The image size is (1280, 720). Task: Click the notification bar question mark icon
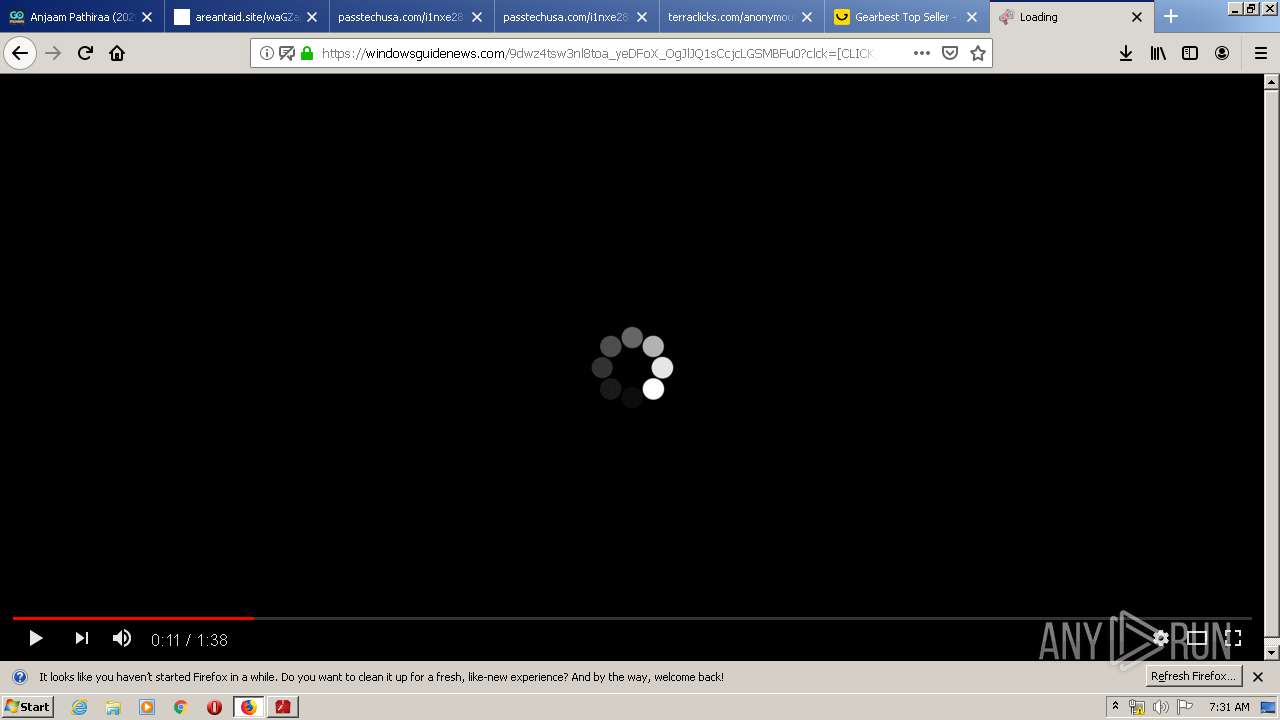tap(19, 677)
